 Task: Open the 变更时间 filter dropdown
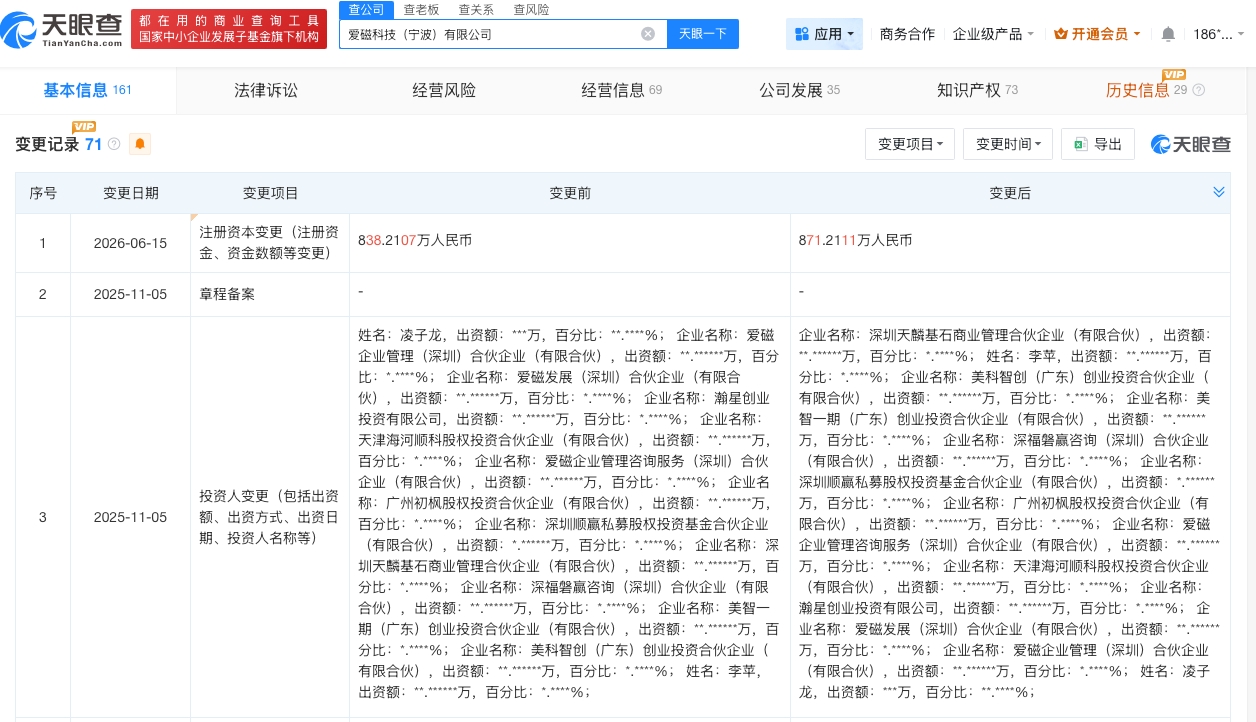coord(1008,144)
